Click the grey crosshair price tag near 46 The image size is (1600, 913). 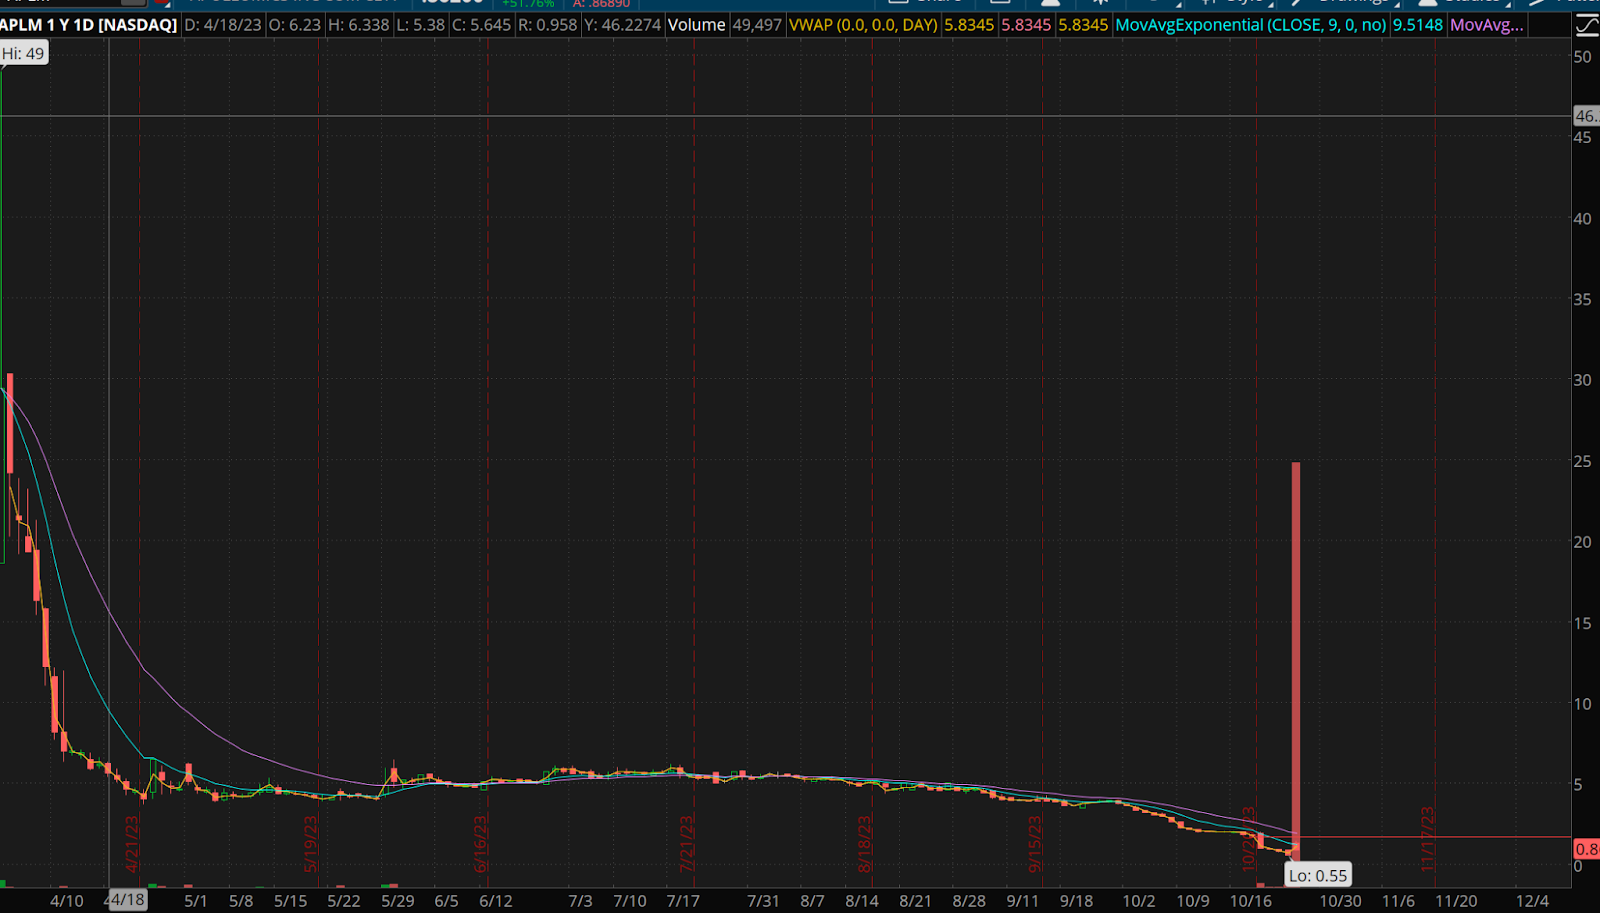click(1587, 116)
